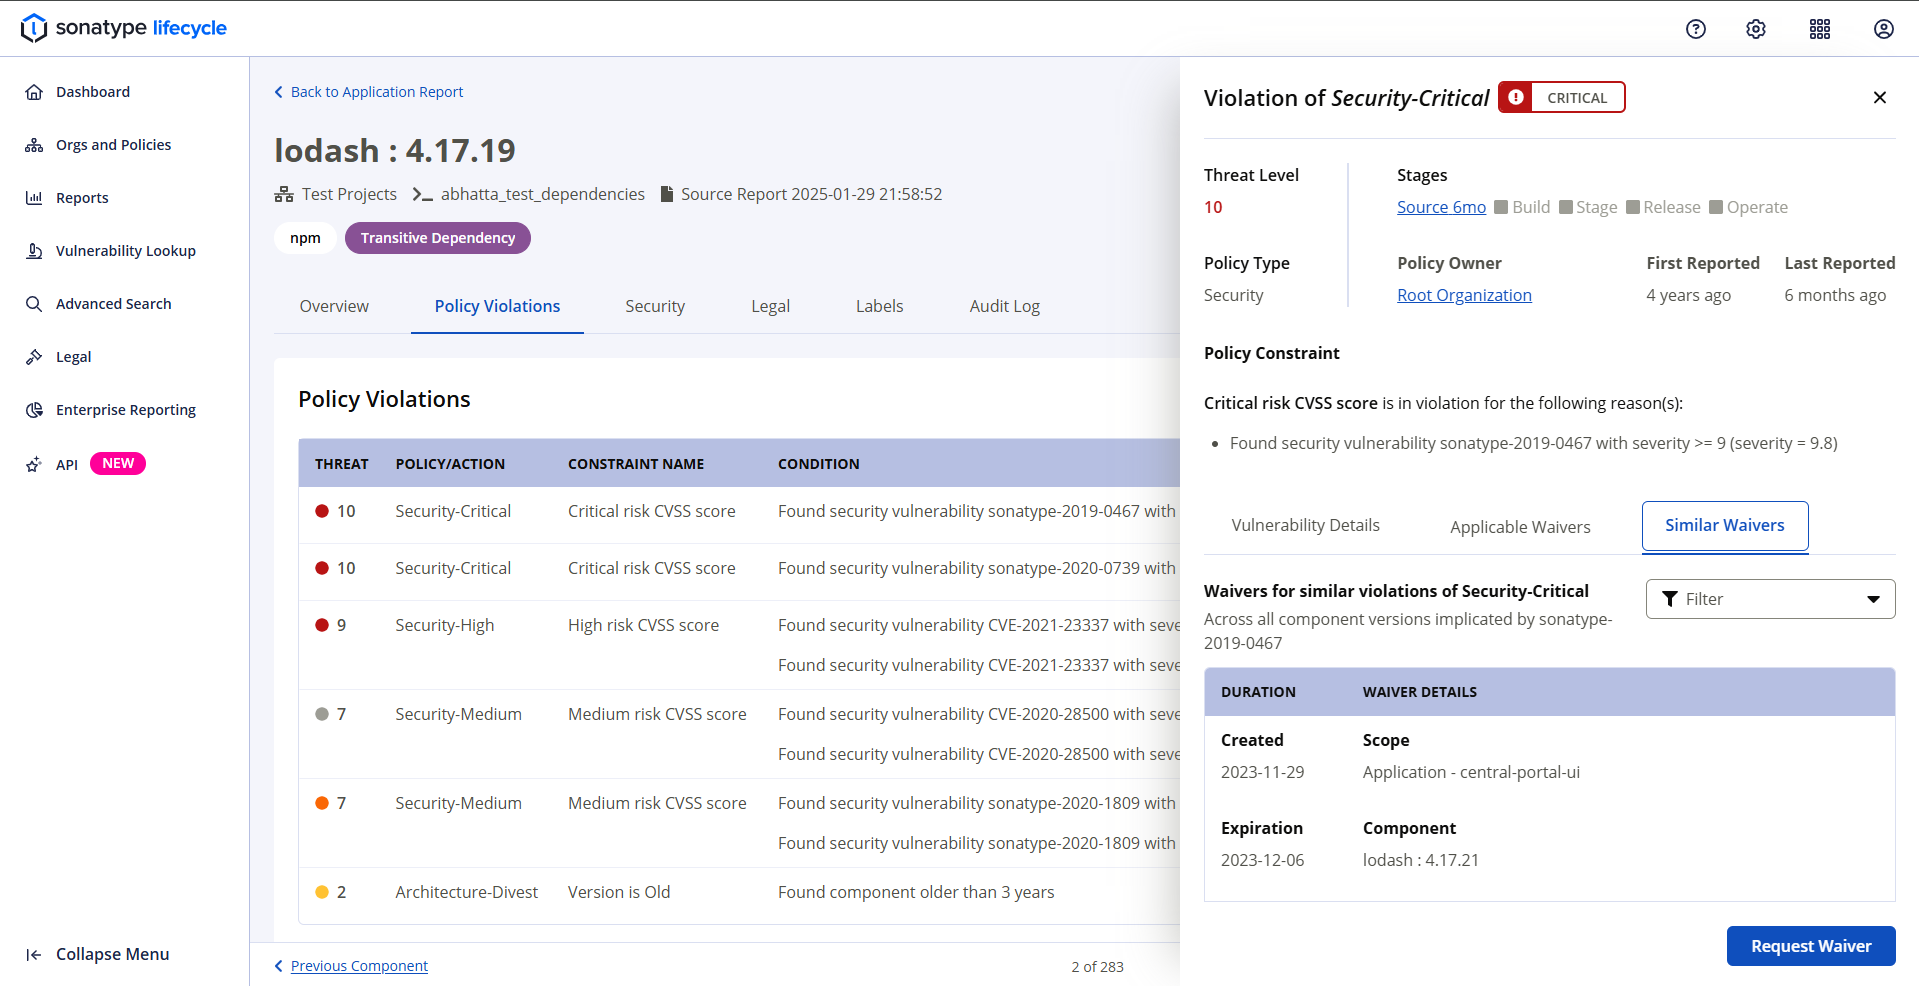Viewport: 1919px width, 986px height.
Task: Select the sonatype-2020-1809 Security-Medium row
Action: (x=740, y=823)
